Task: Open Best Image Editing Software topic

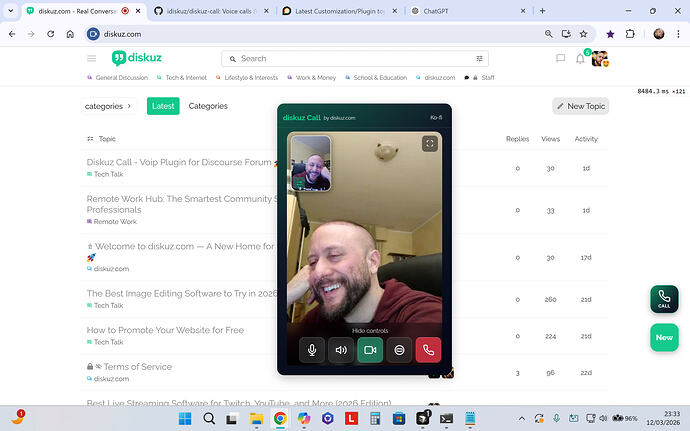Action: point(181,293)
